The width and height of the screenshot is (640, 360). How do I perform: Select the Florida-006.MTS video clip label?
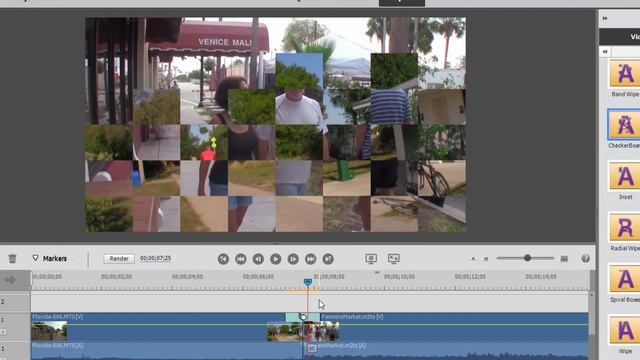tap(58, 317)
